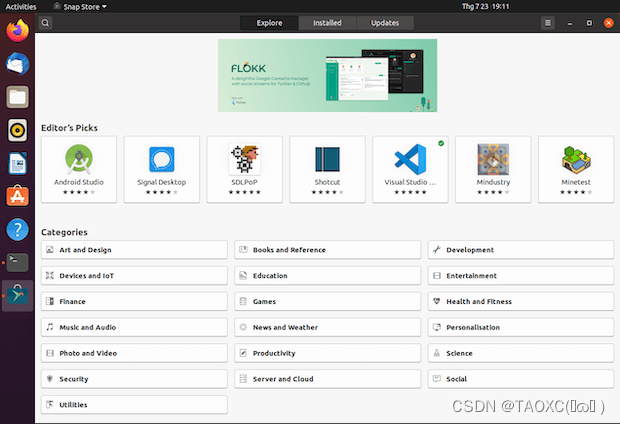Screen dimensions: 620x424
Task: Open the Entertainment category
Action: tap(521, 275)
